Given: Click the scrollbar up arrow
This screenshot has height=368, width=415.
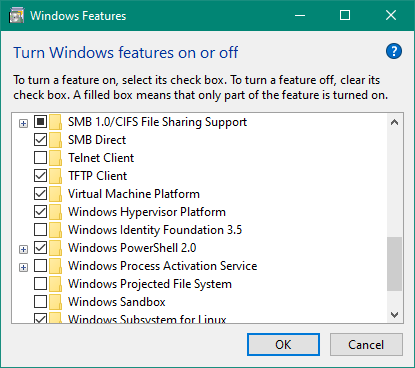Looking at the screenshot, I should click(x=395, y=122).
